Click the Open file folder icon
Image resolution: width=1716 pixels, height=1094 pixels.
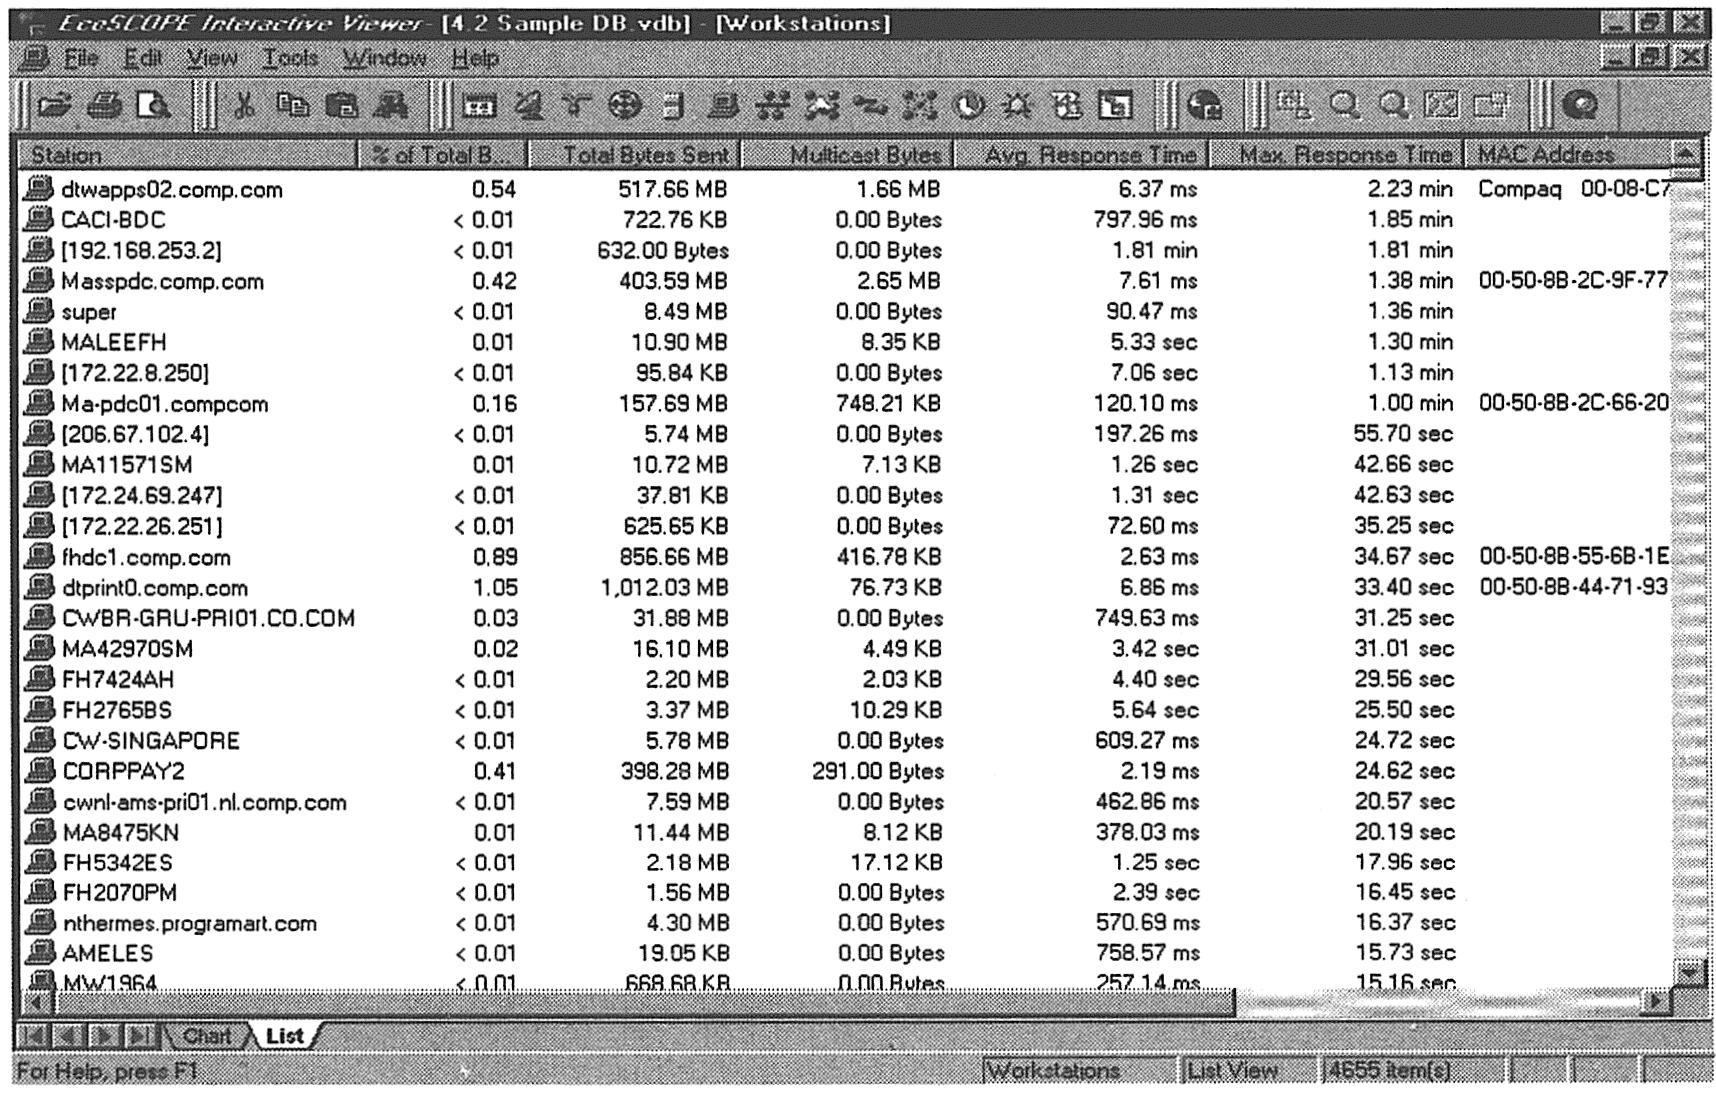(56, 106)
